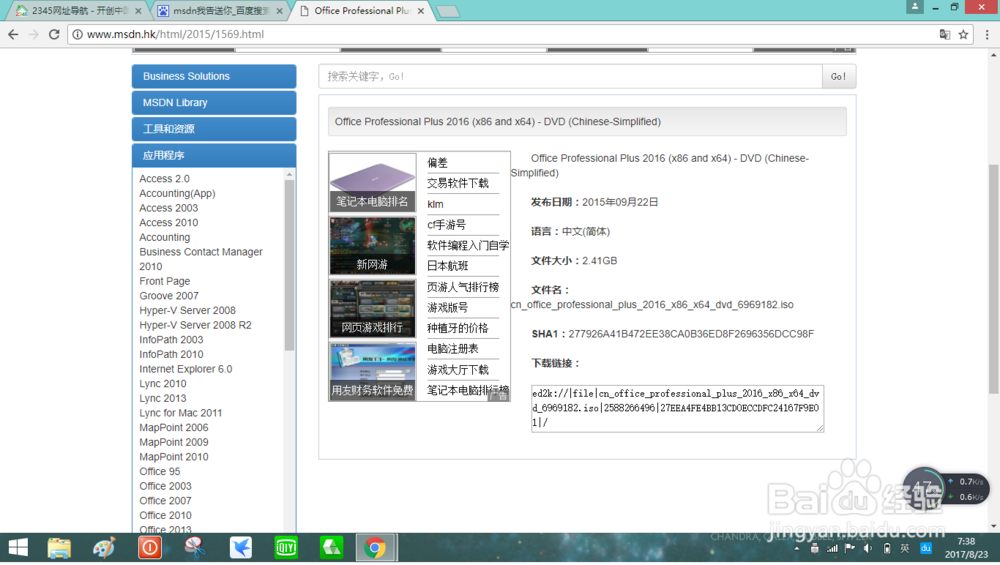
Task: Click the 笔记本电脑排名 ad thumbnail
Action: pyautogui.click(x=372, y=182)
